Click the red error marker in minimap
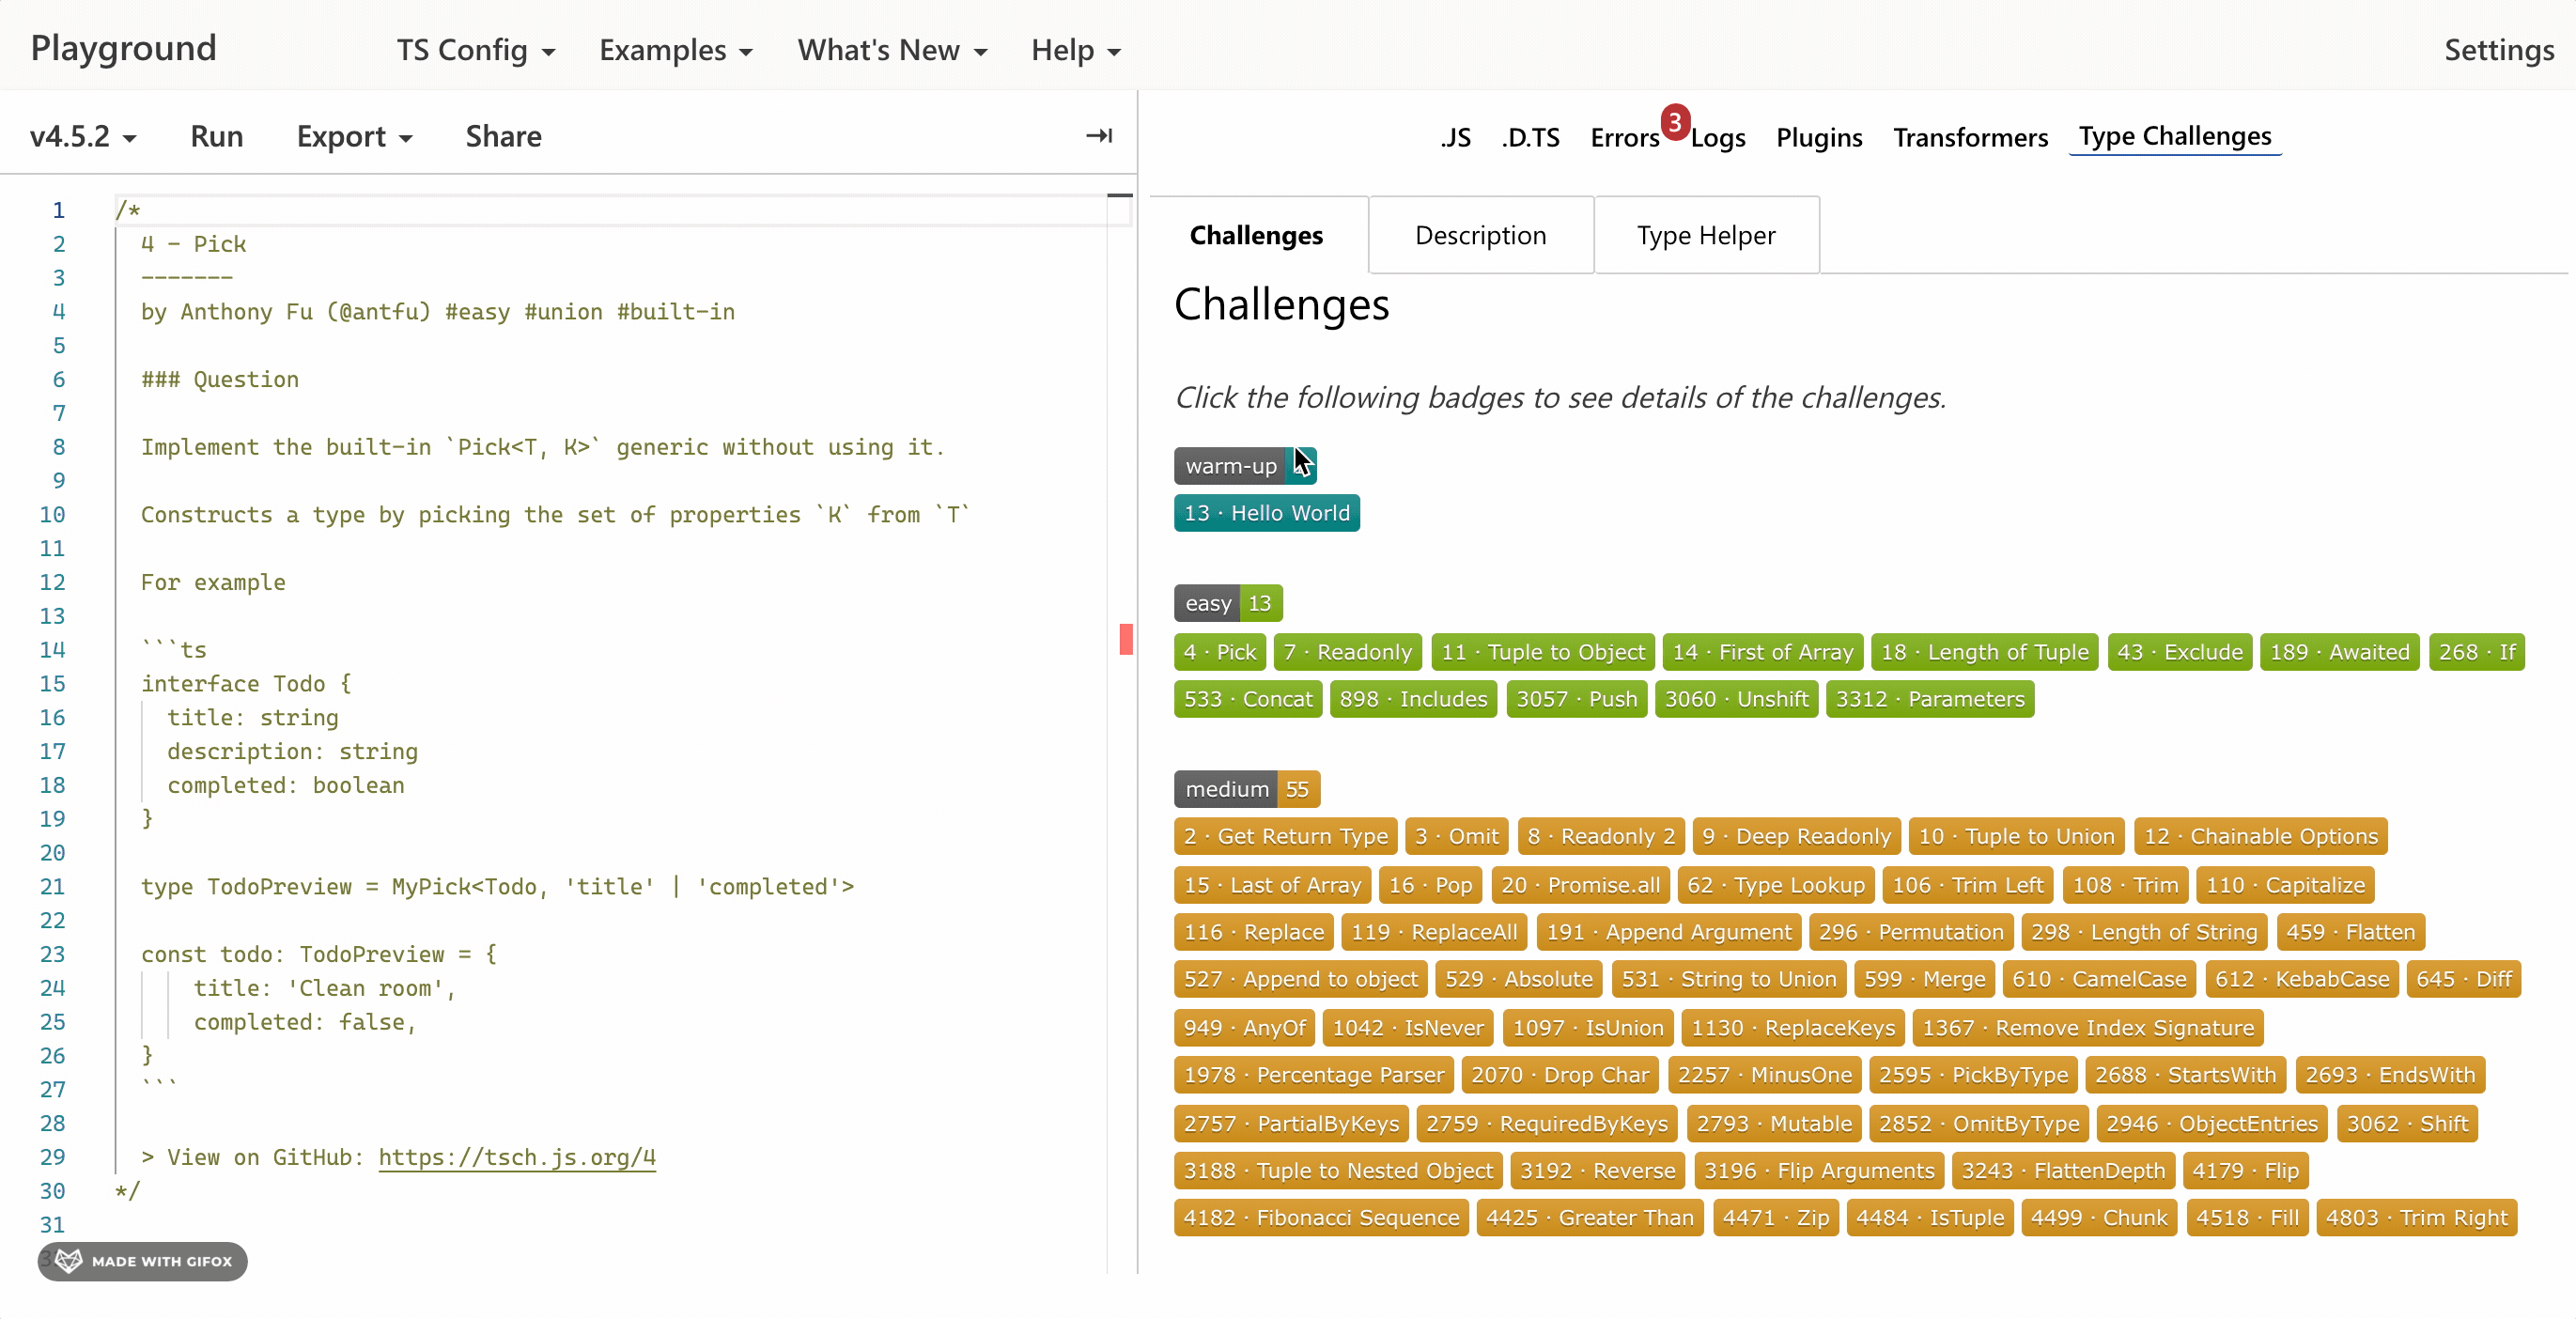The width and height of the screenshot is (2576, 1319). (1126, 639)
